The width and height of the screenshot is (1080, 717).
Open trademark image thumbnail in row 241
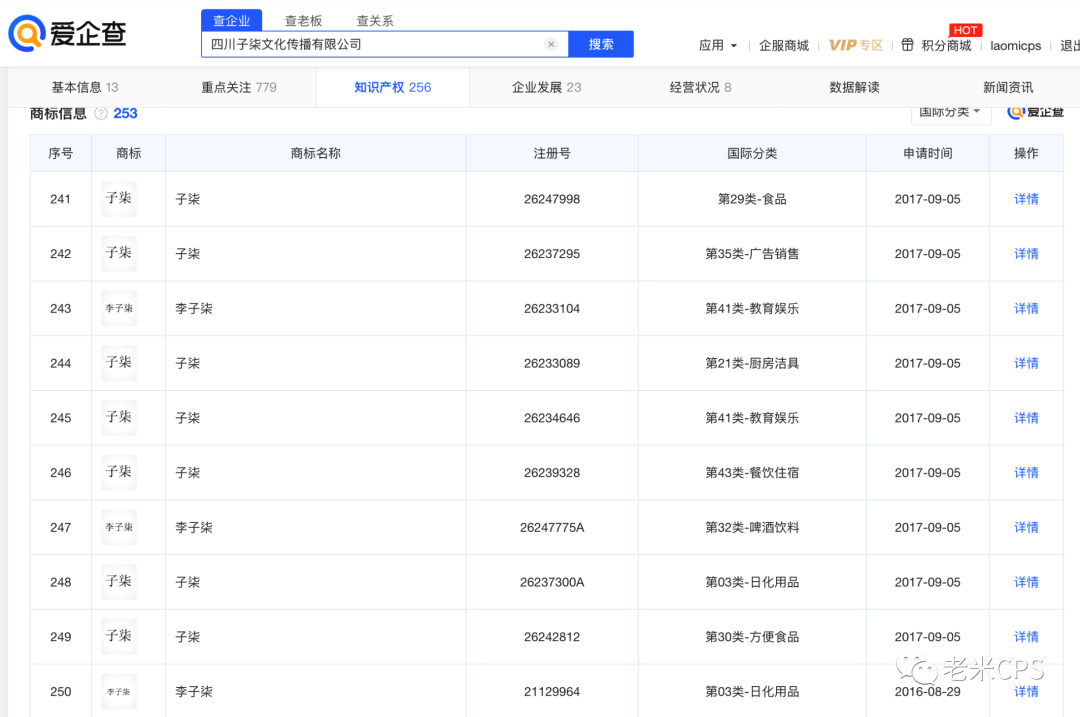coord(118,198)
